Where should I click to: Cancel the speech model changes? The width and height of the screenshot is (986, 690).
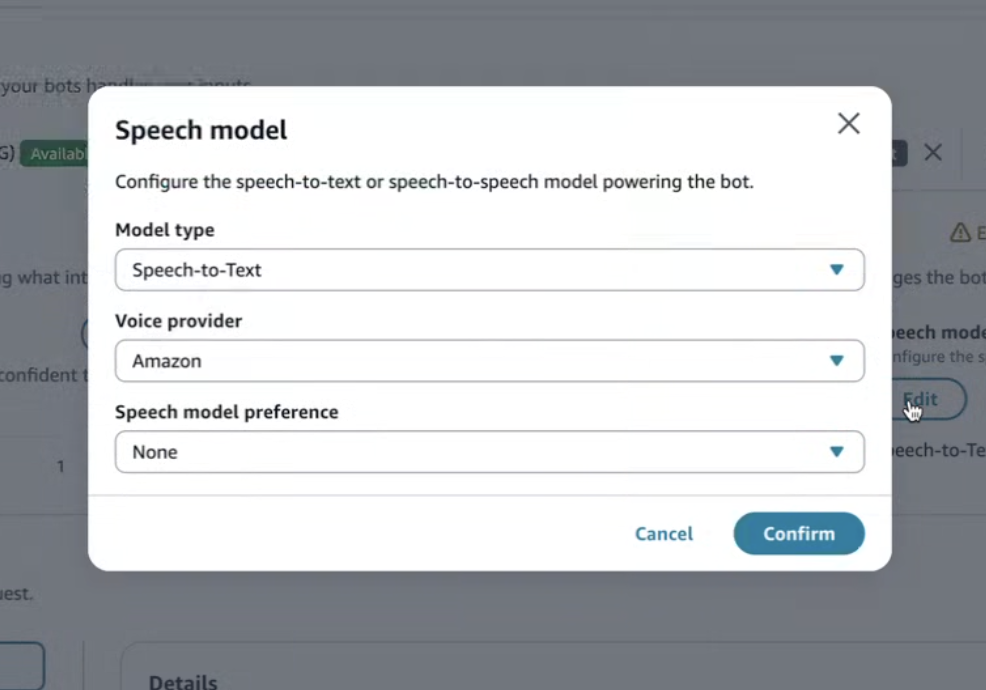coord(663,533)
